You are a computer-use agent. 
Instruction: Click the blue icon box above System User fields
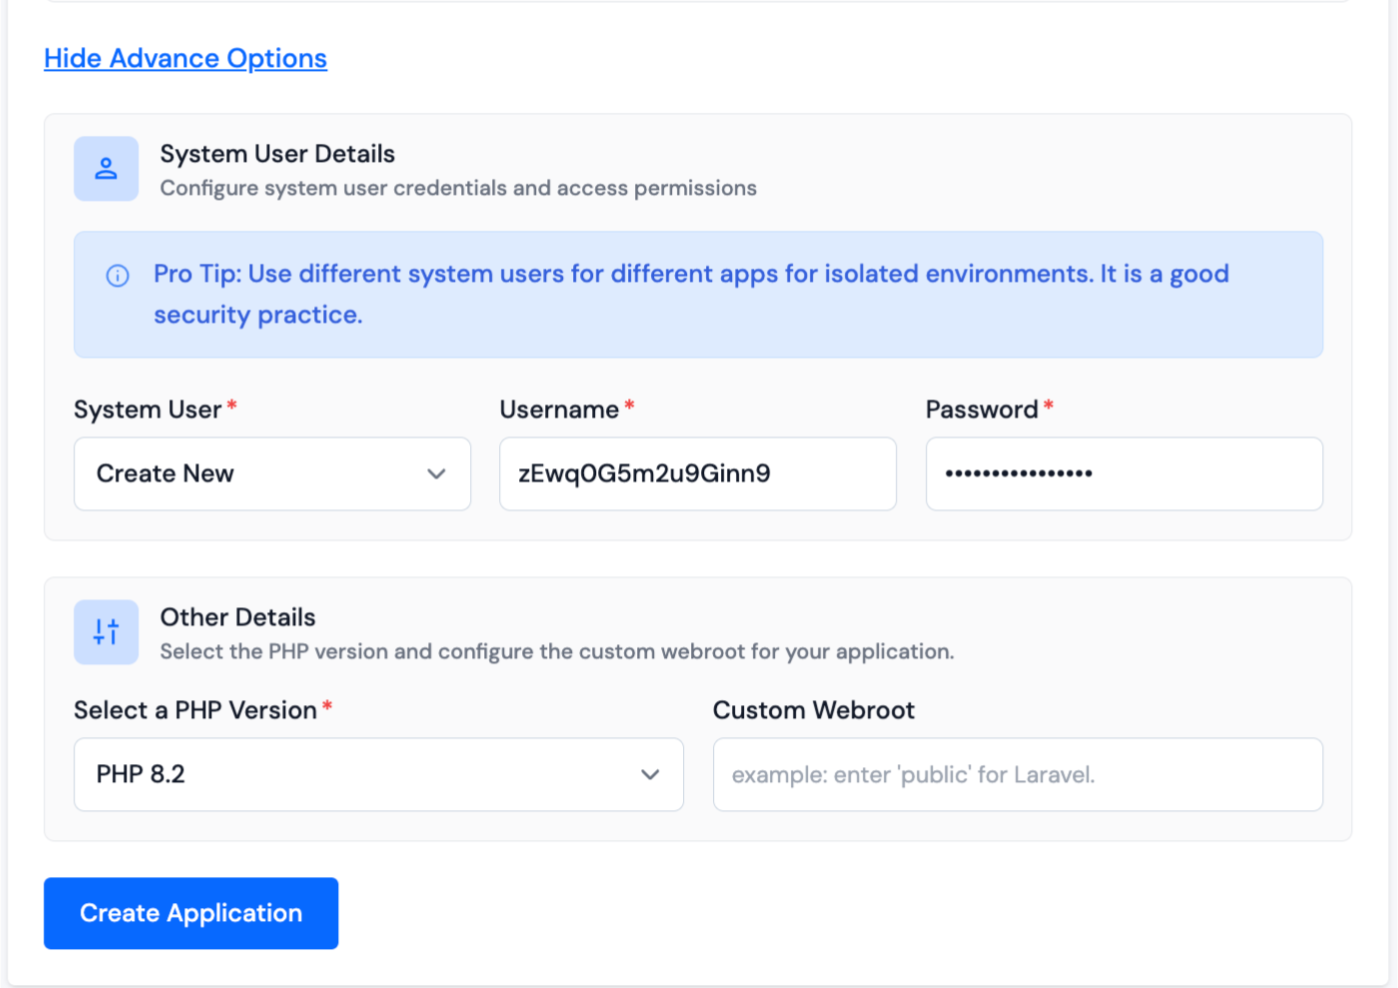pos(106,169)
